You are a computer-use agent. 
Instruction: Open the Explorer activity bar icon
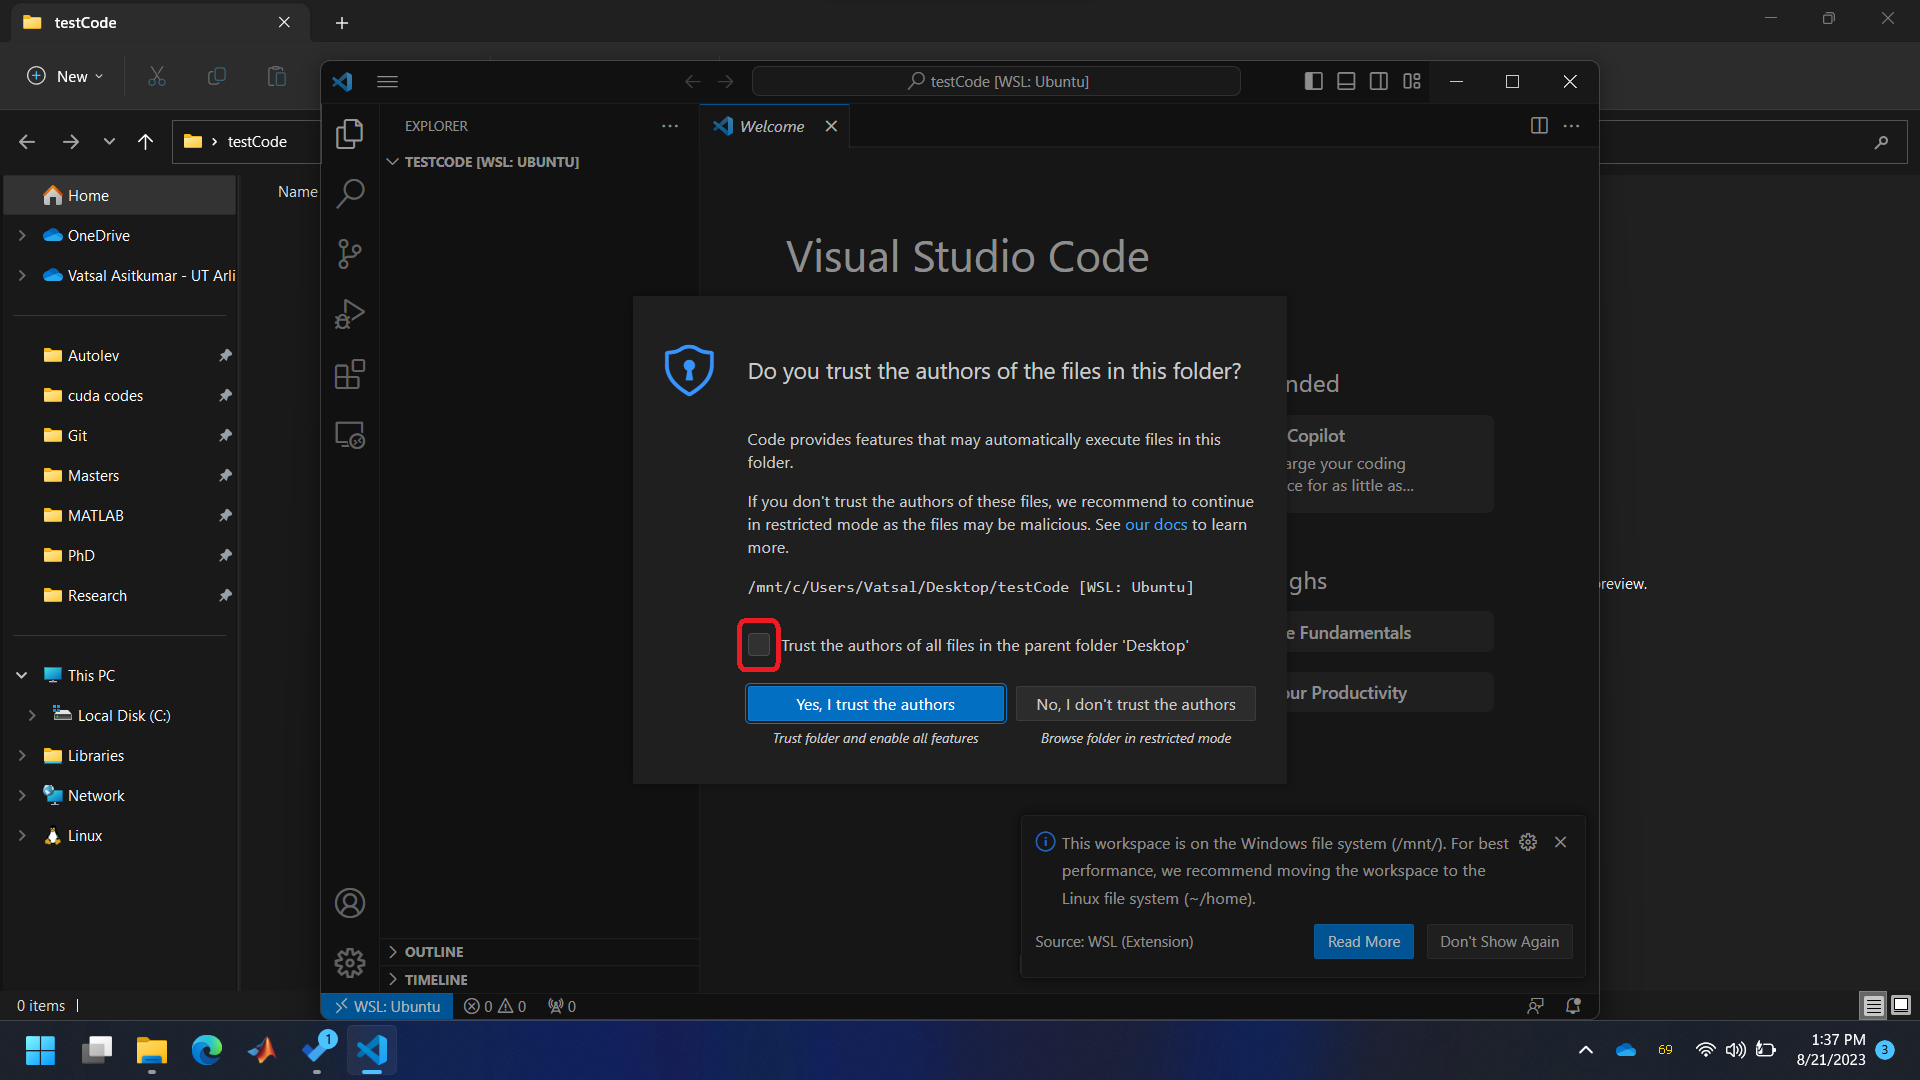[349, 134]
